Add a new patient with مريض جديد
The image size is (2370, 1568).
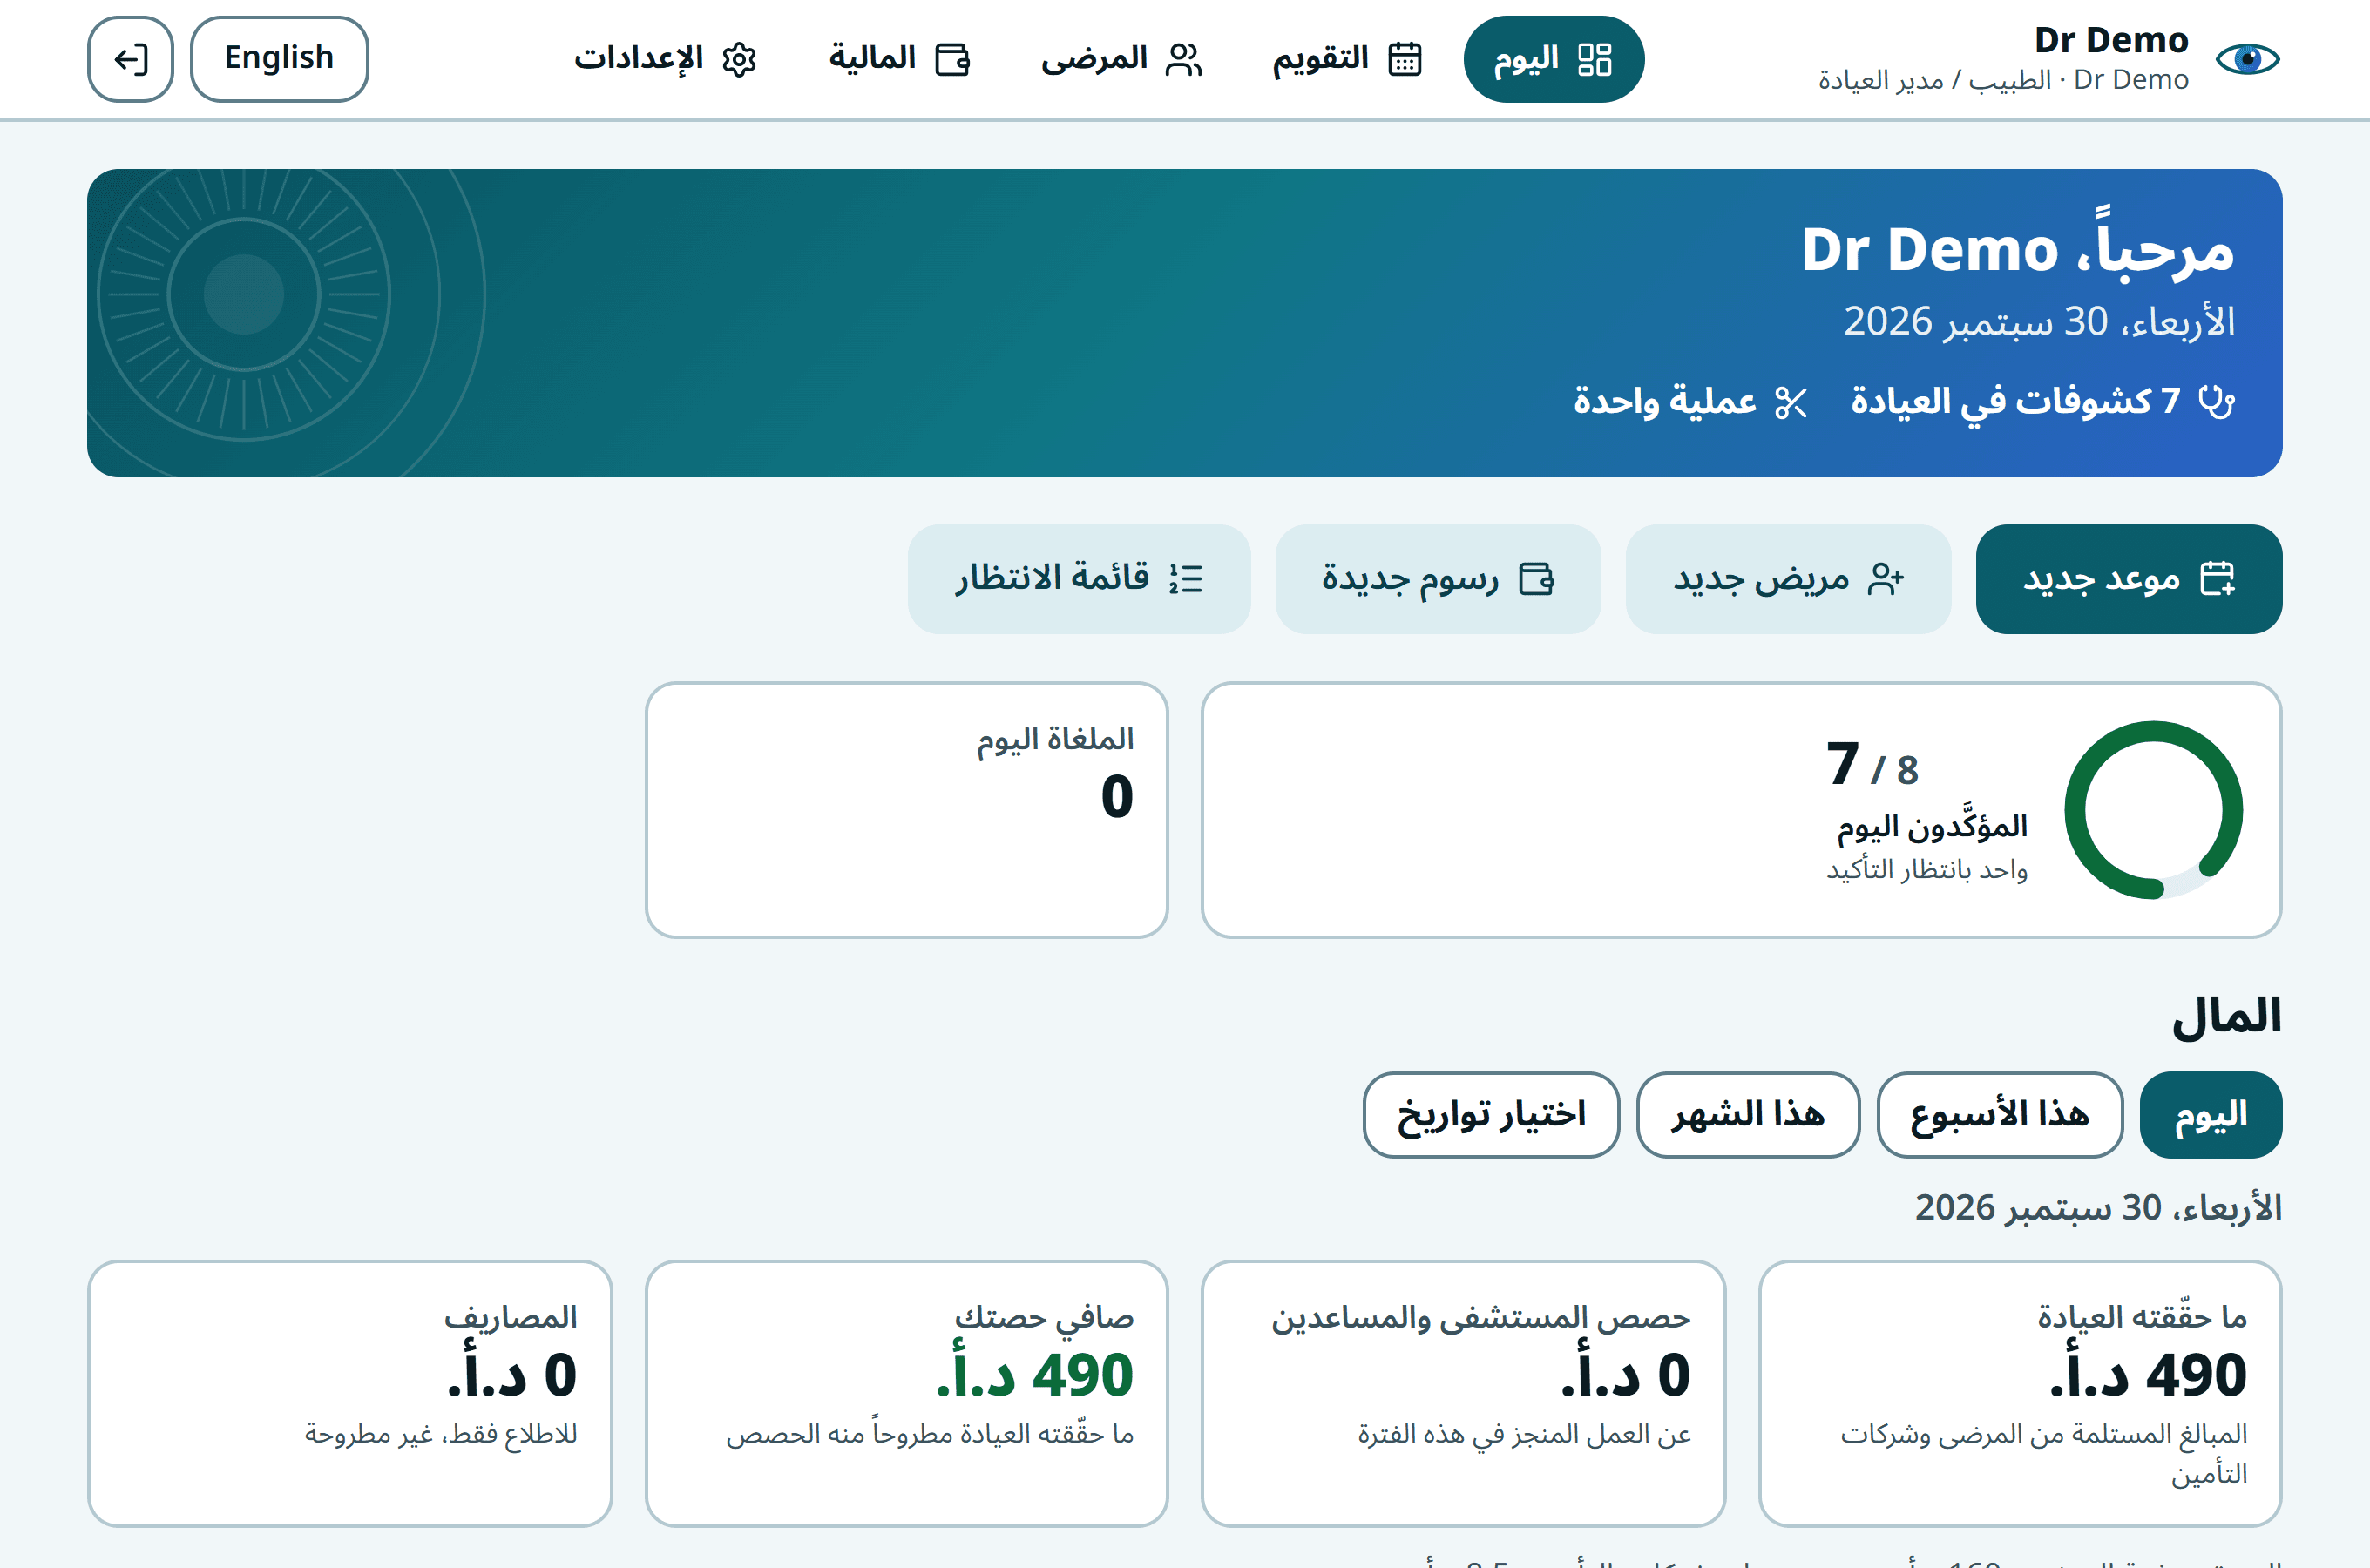click(x=1788, y=579)
